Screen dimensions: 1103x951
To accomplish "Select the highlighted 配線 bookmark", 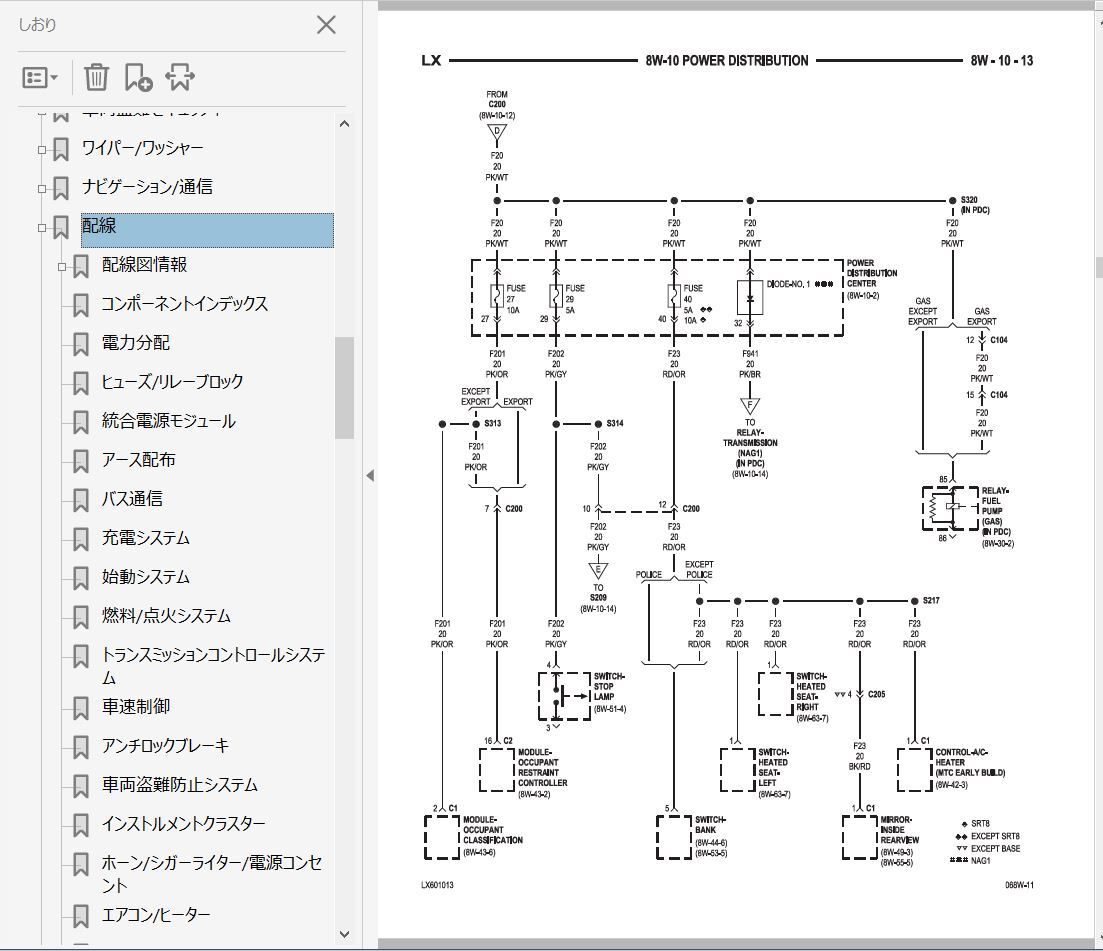I will coord(207,230).
